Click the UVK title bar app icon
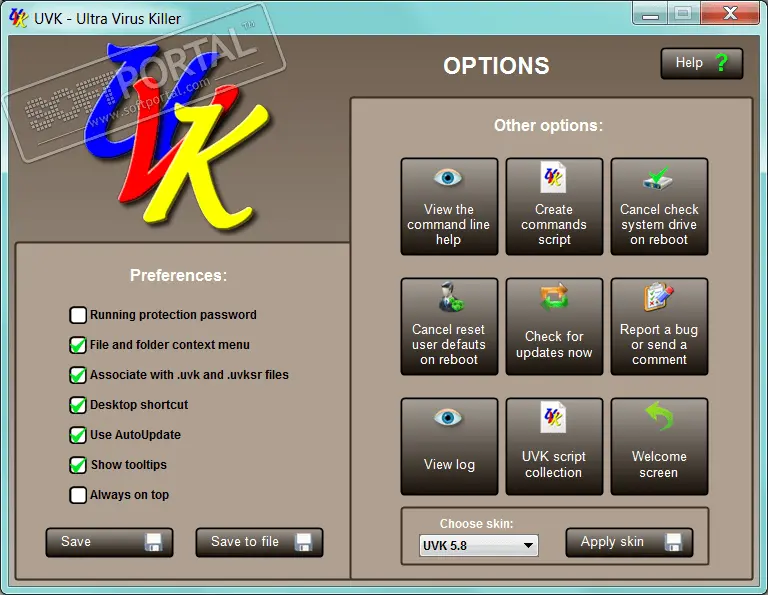This screenshot has width=768, height=595. click(x=18, y=18)
